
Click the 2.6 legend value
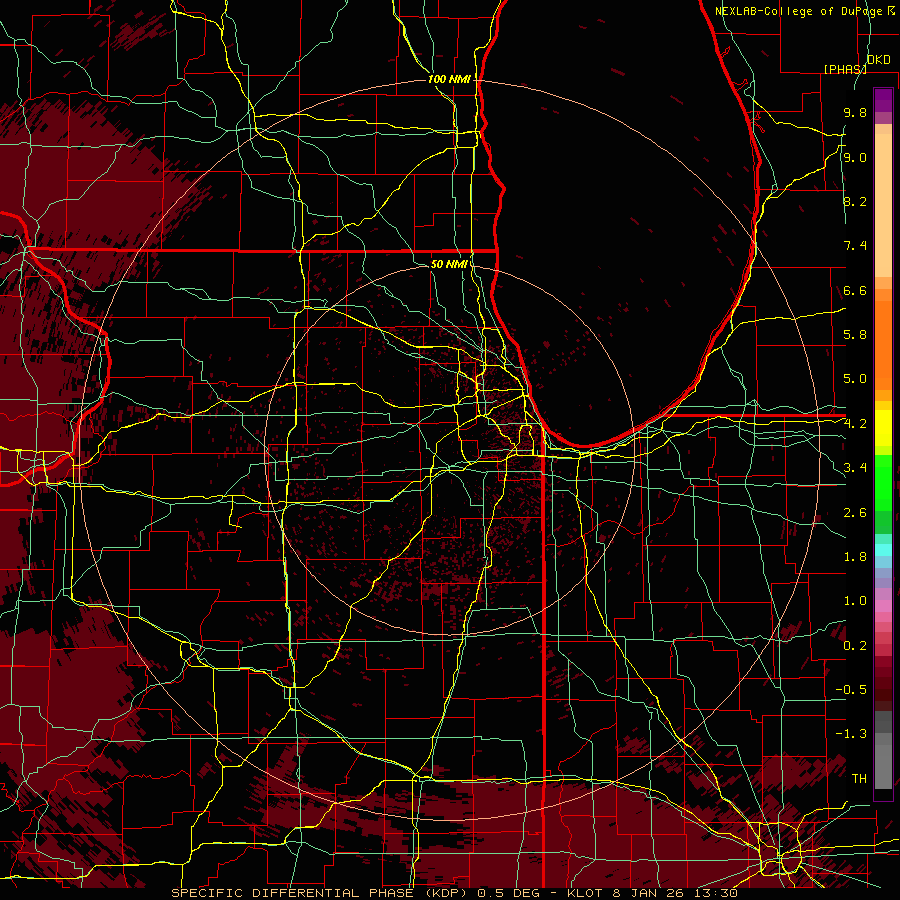tap(855, 513)
